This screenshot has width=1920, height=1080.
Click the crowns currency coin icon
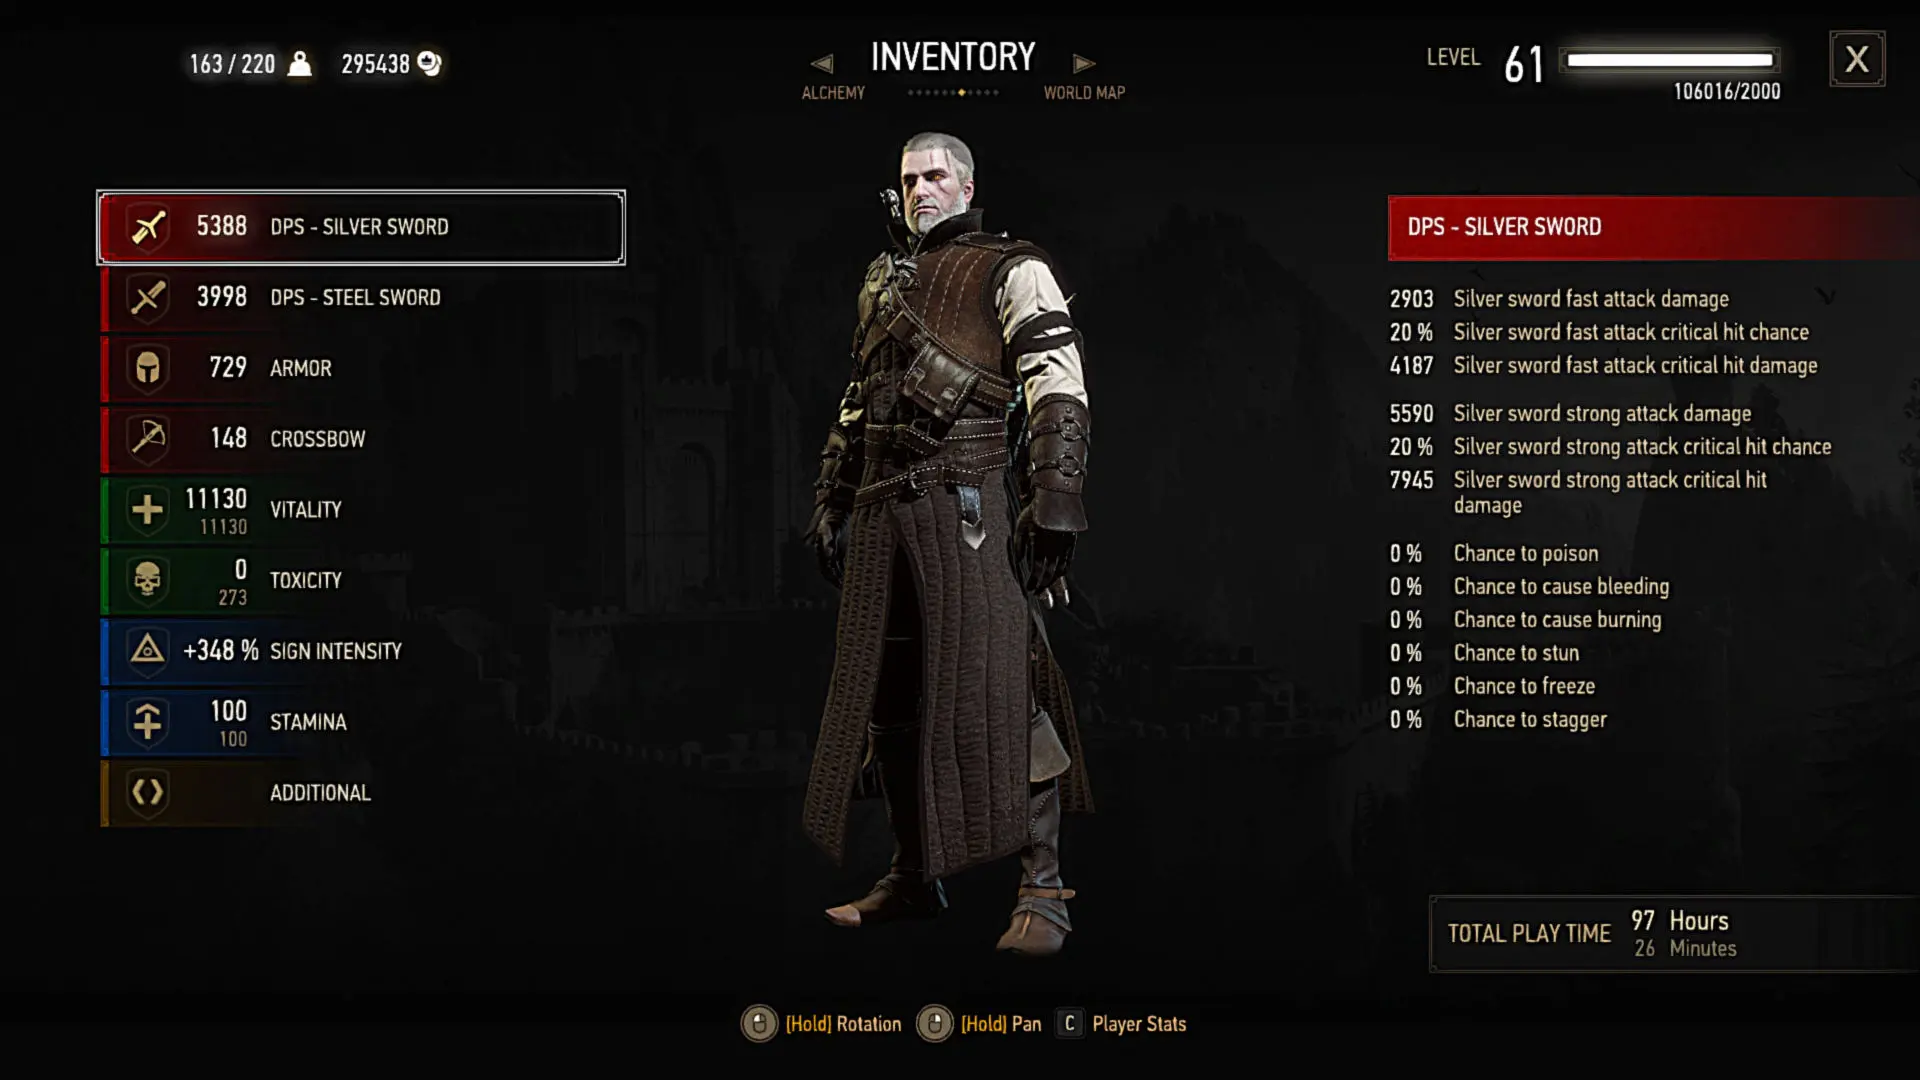coord(430,64)
